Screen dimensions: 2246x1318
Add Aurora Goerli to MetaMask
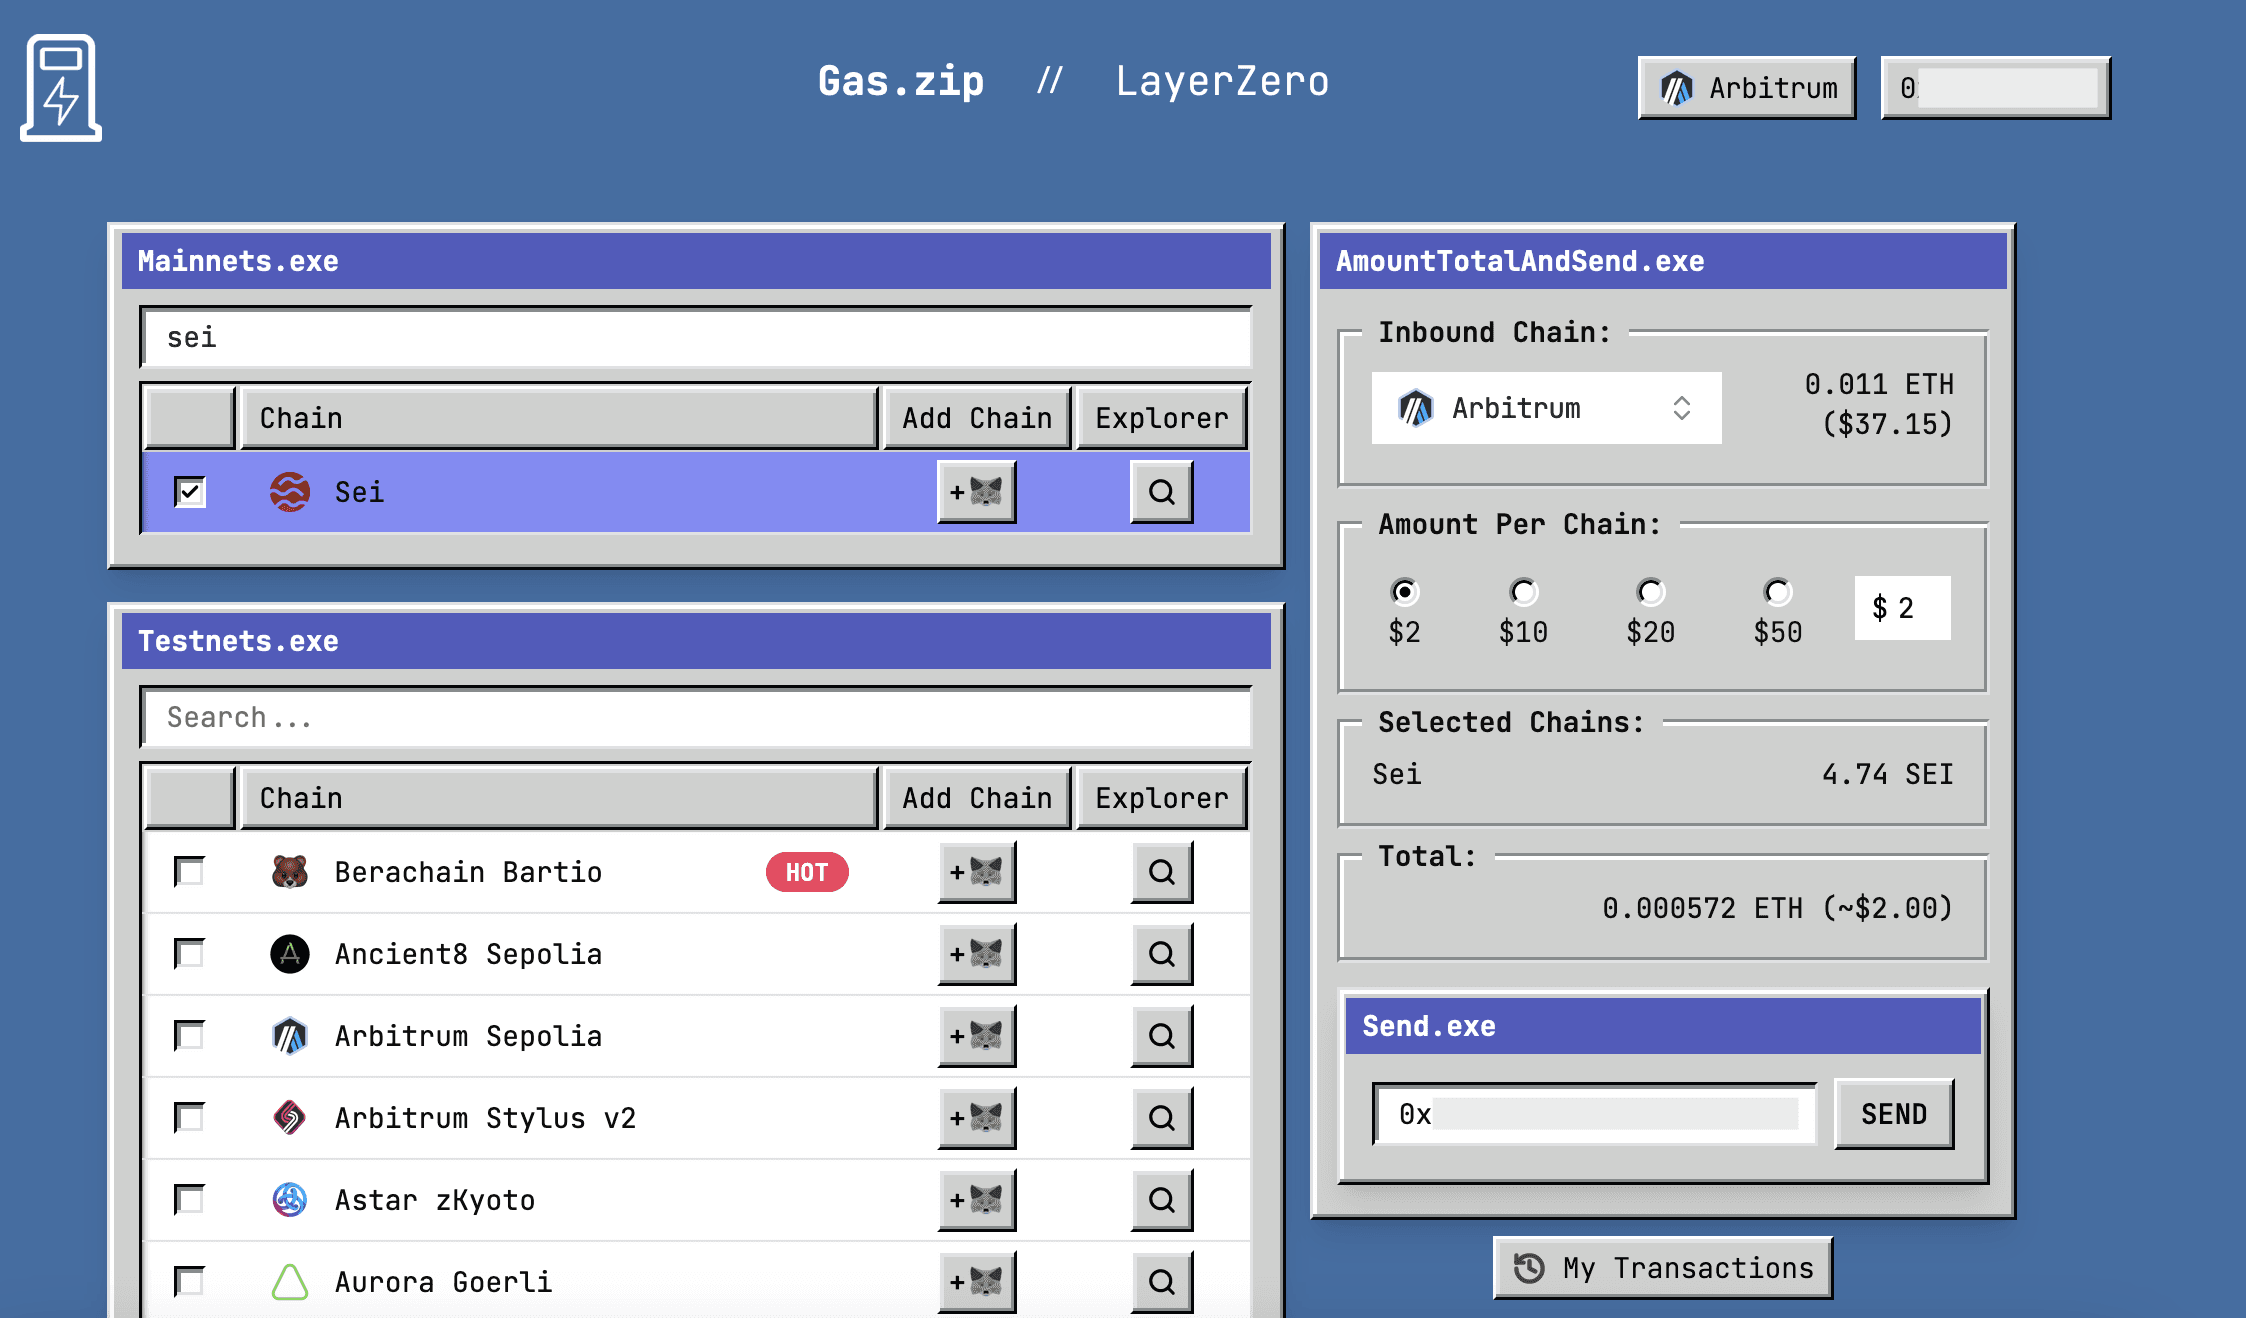click(x=976, y=1282)
